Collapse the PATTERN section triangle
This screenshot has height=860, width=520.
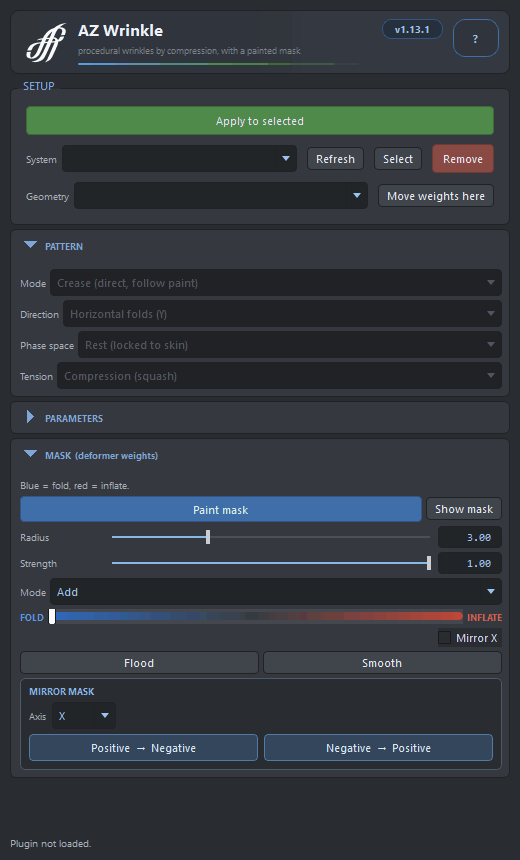click(31, 245)
